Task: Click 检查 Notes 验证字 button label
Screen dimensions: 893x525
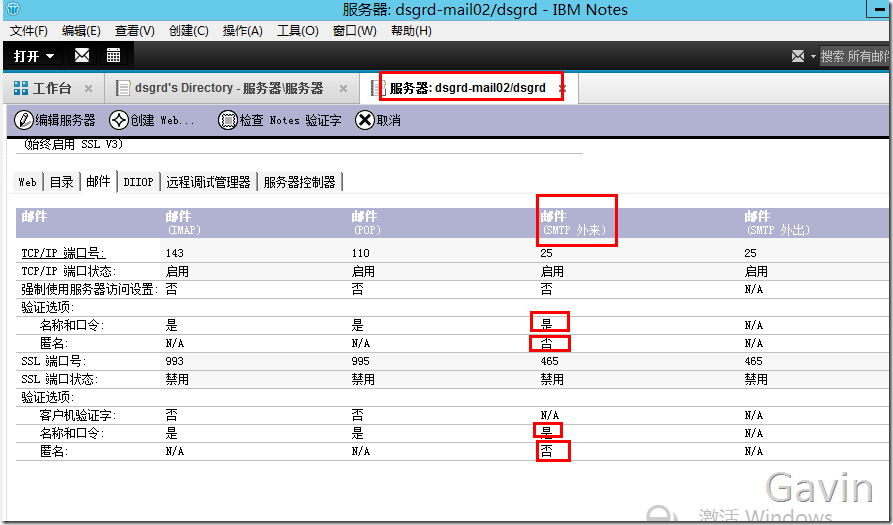Action: click(290, 120)
